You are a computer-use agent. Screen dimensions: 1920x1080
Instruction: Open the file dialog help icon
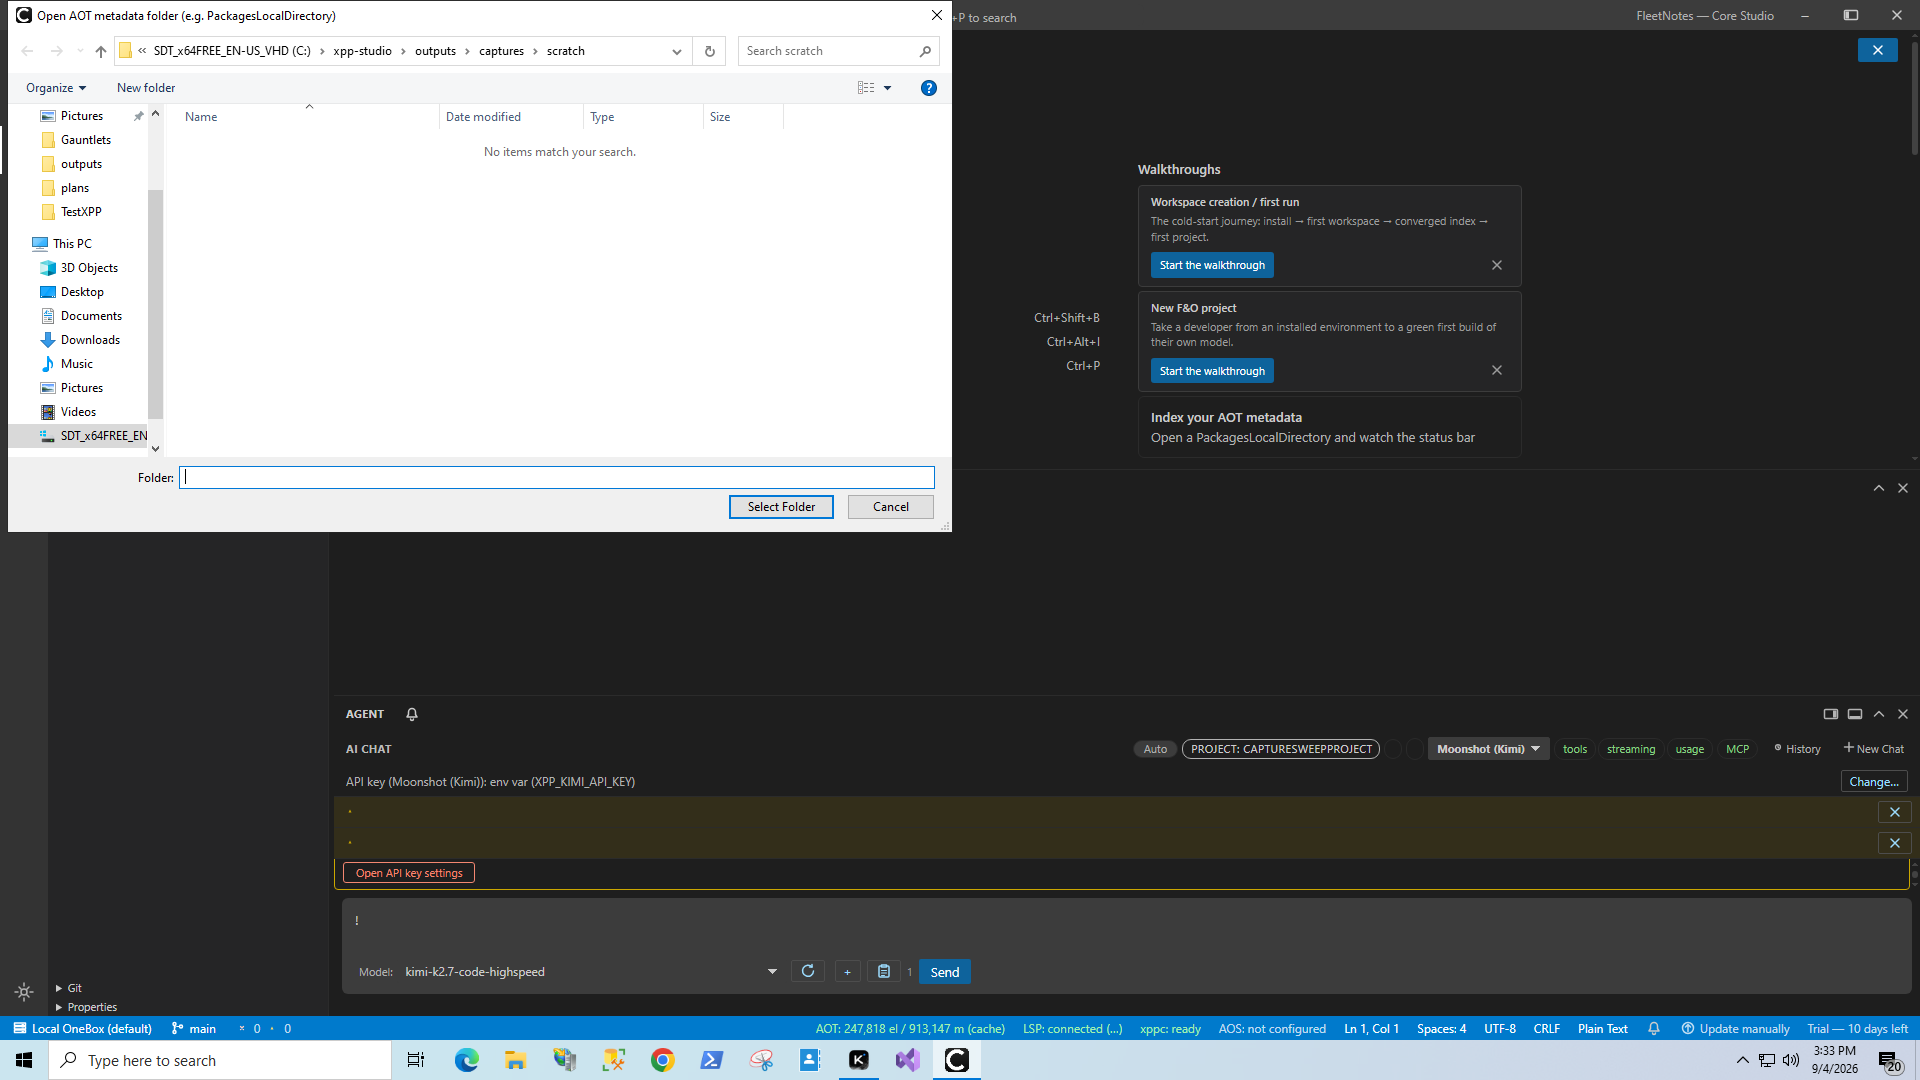click(x=929, y=88)
